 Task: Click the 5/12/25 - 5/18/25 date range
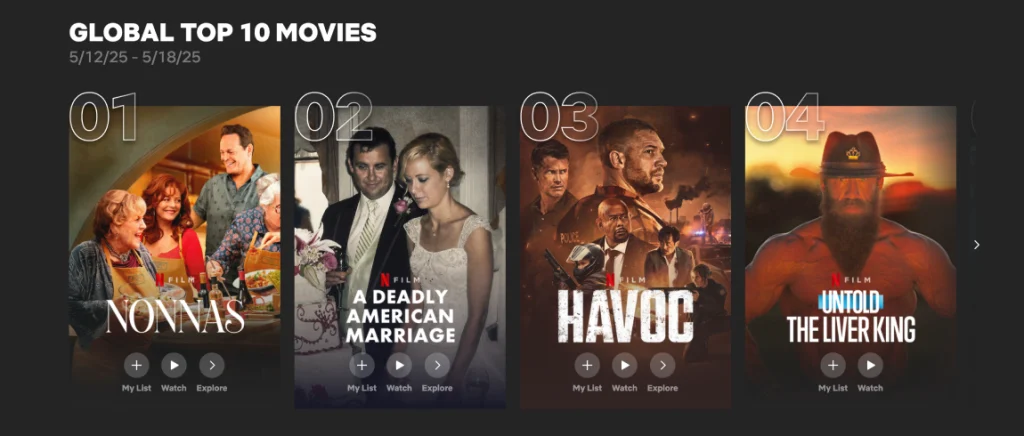click(135, 57)
